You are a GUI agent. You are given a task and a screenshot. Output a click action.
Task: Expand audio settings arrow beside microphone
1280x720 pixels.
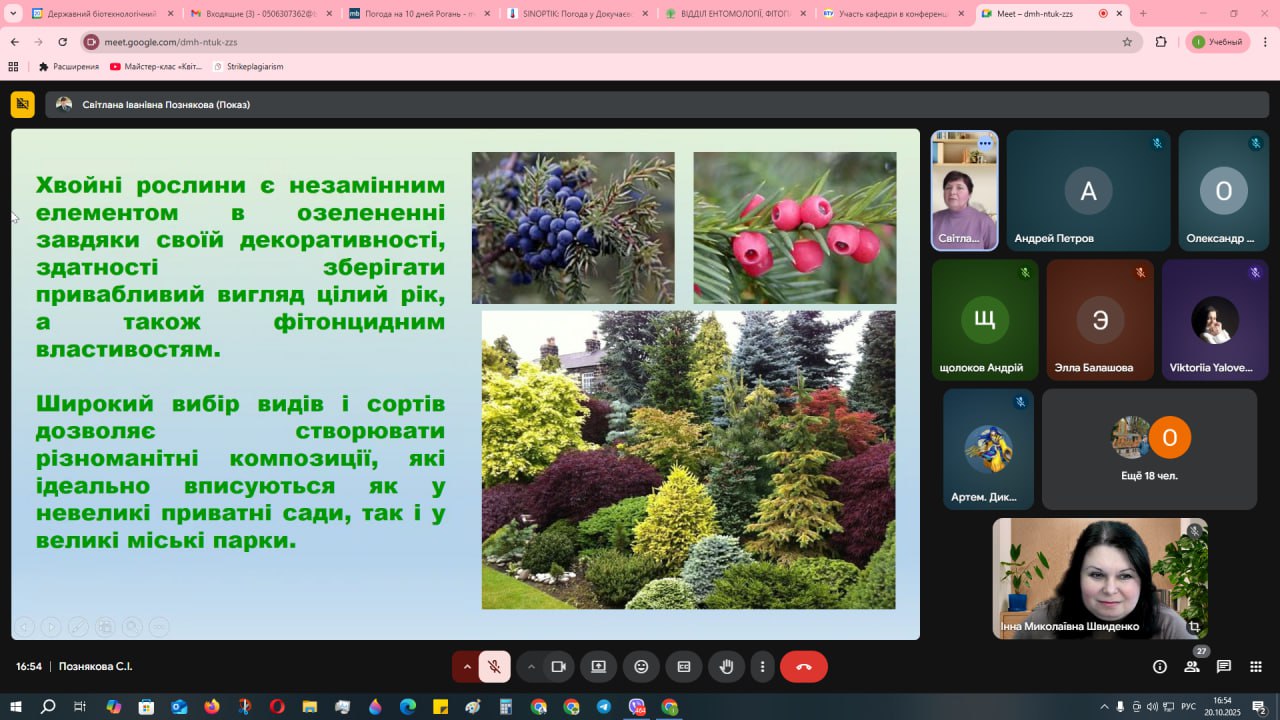pyautogui.click(x=467, y=667)
